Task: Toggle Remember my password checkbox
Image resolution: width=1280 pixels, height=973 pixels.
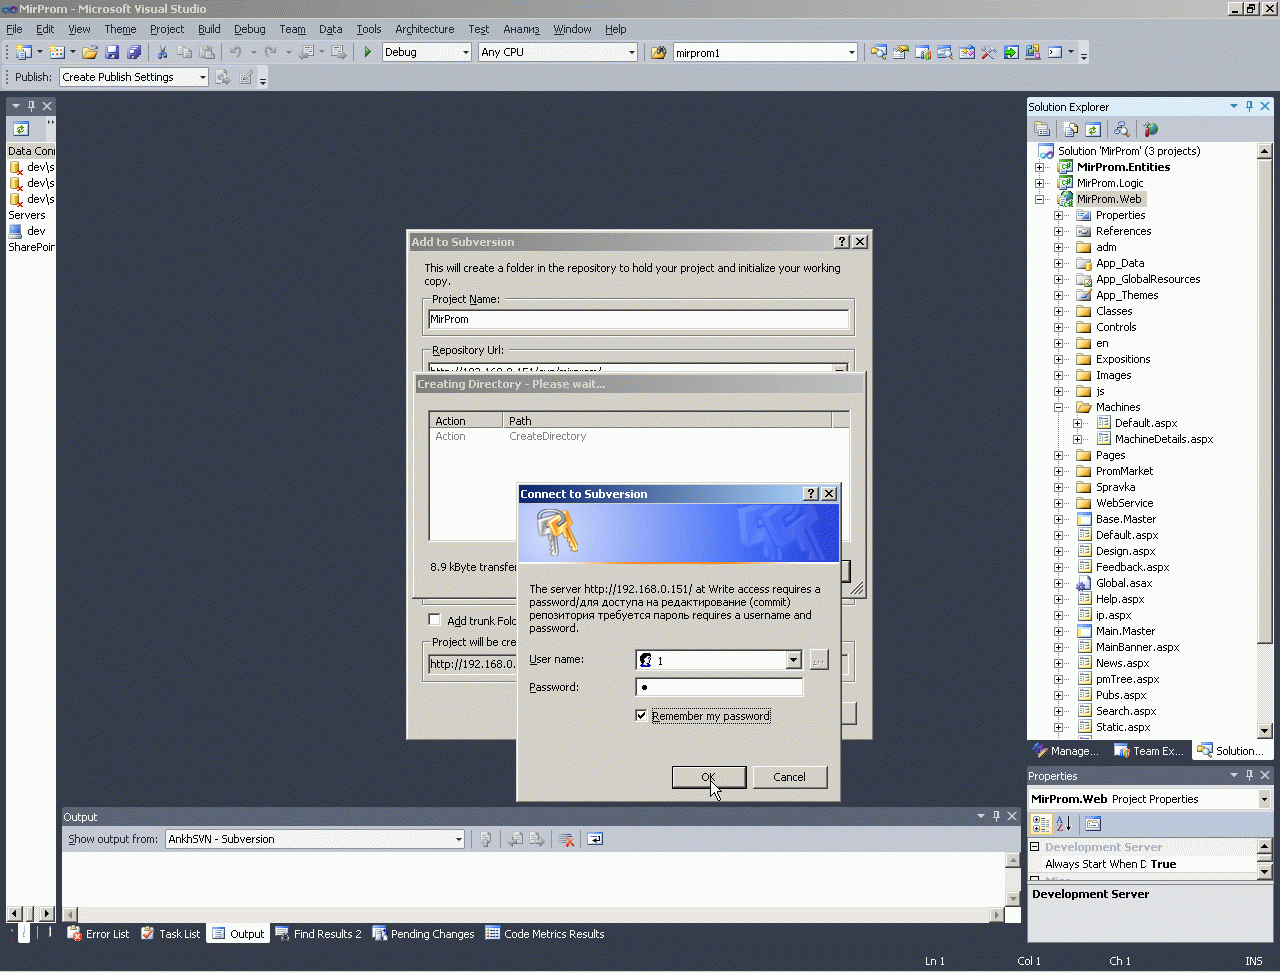Action: pyautogui.click(x=641, y=715)
